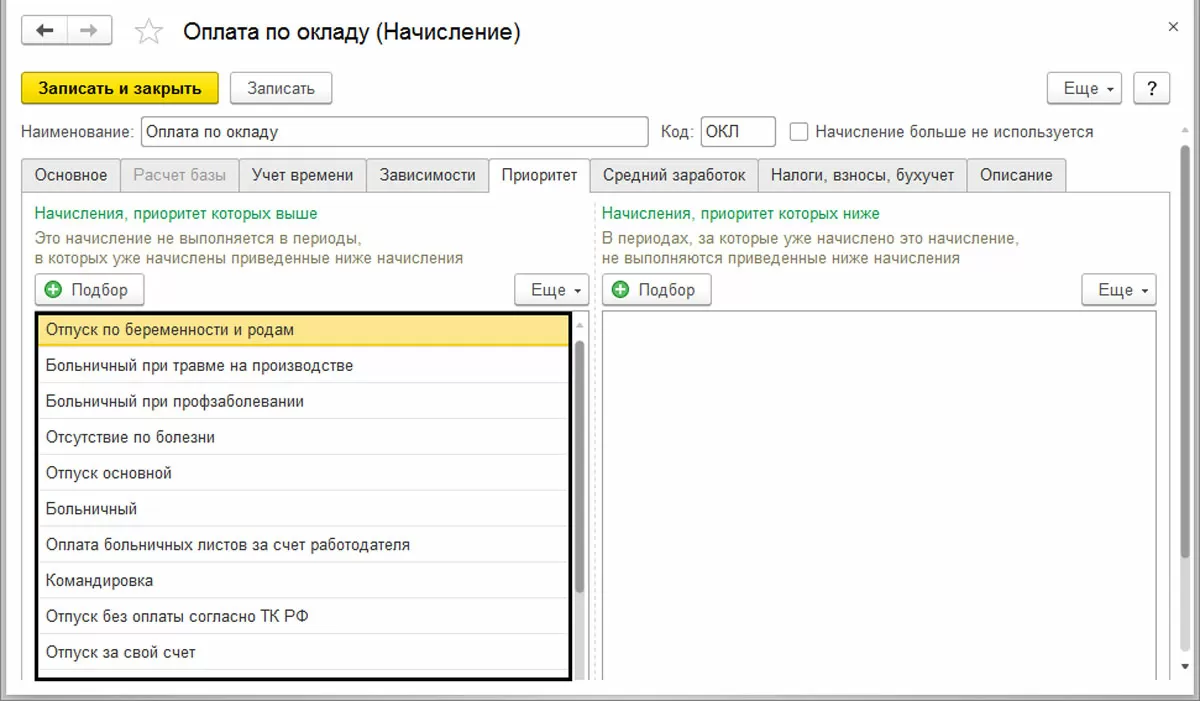1200x701 pixels.
Task: Close the form with the X icon
Action: 1173,27
